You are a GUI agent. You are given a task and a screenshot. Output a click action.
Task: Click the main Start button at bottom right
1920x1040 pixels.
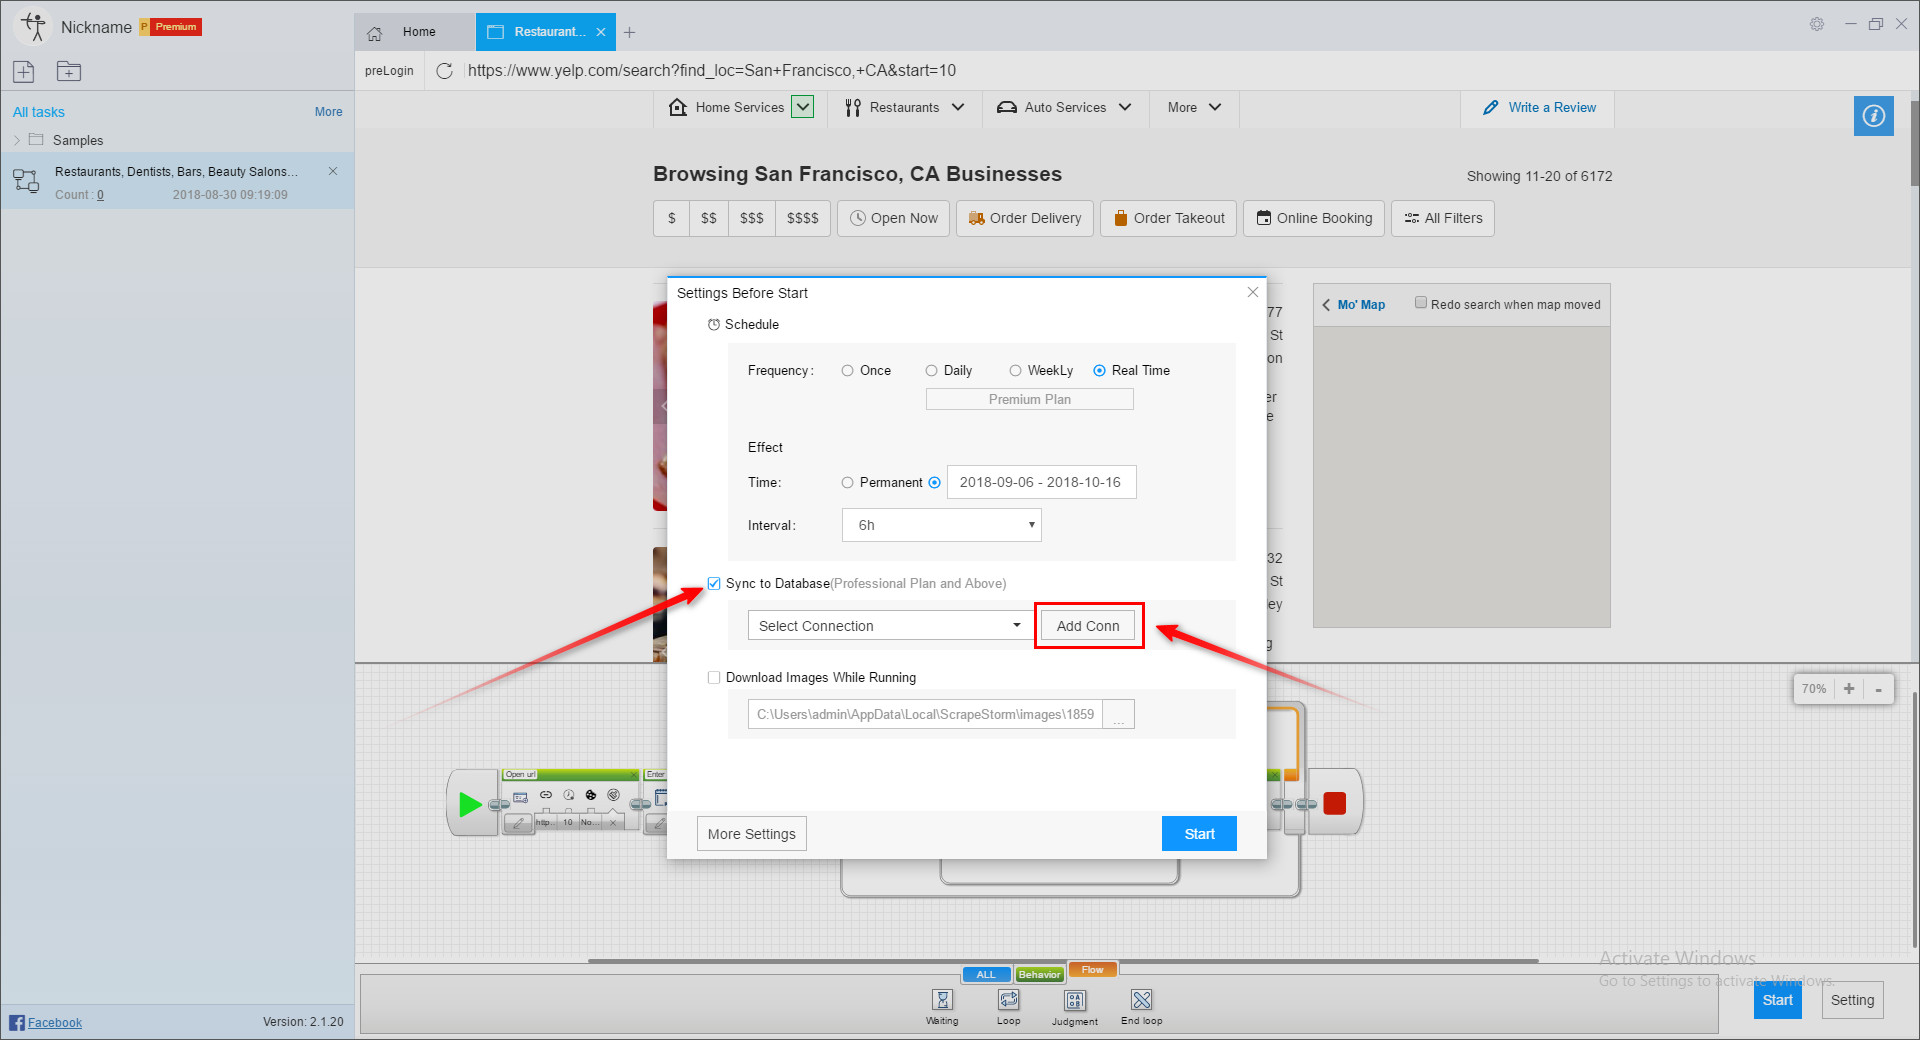click(x=1777, y=1000)
